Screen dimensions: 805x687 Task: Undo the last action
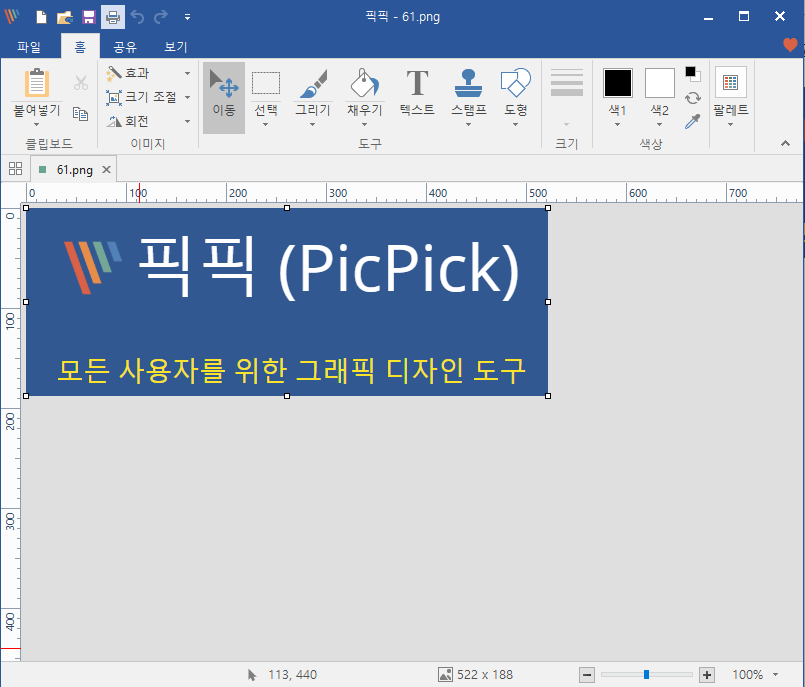pyautogui.click(x=137, y=17)
